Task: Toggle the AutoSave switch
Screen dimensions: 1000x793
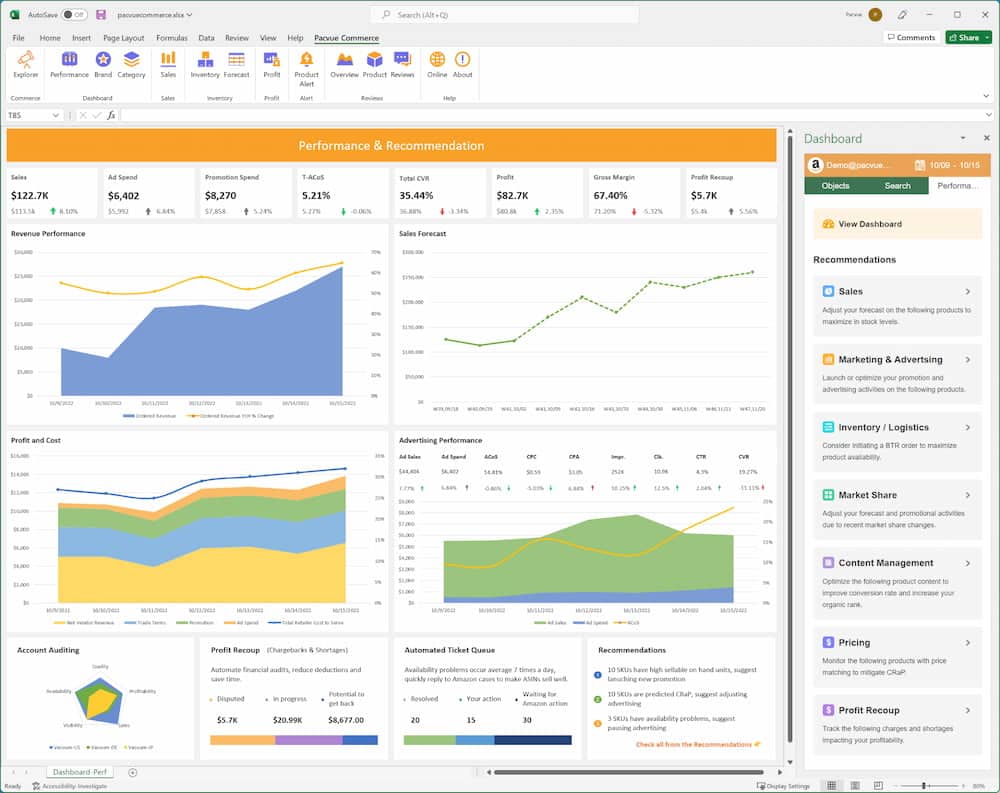Action: tap(73, 15)
